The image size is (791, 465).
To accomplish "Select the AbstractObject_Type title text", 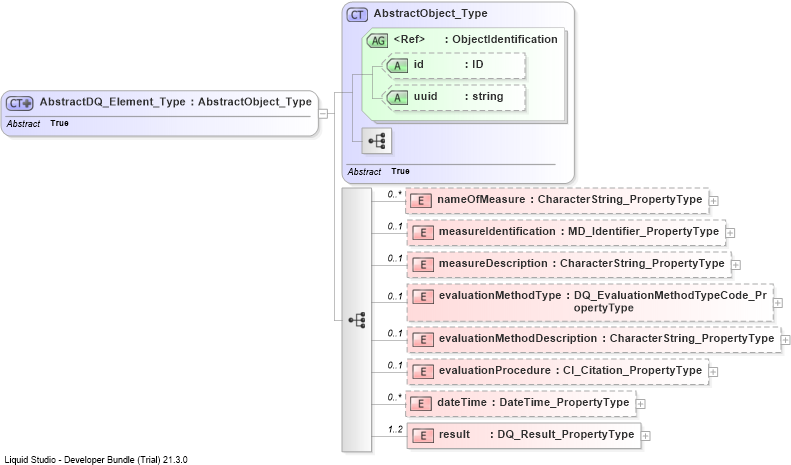I will 430,14.
